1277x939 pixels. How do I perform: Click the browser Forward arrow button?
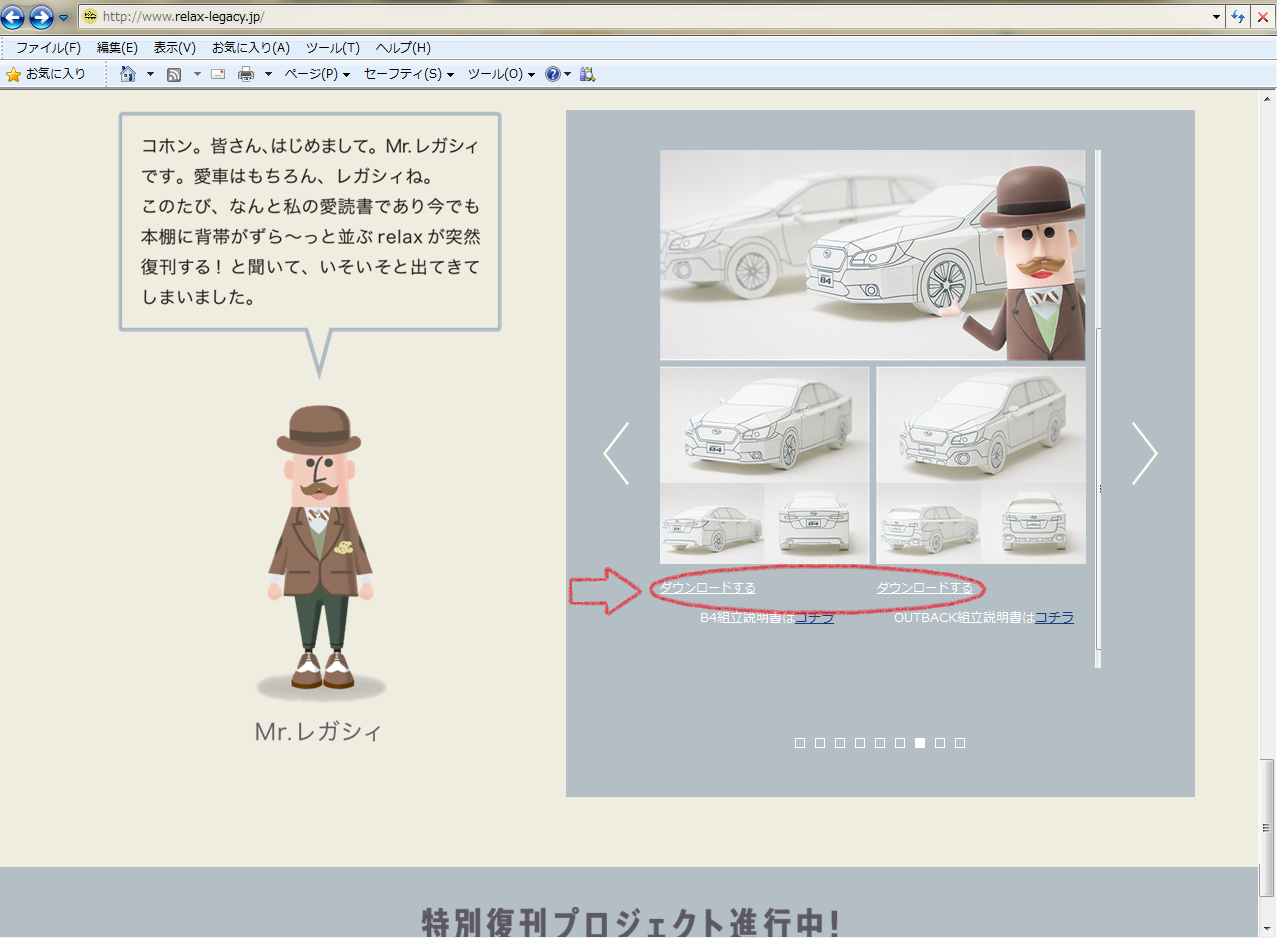click(41, 17)
